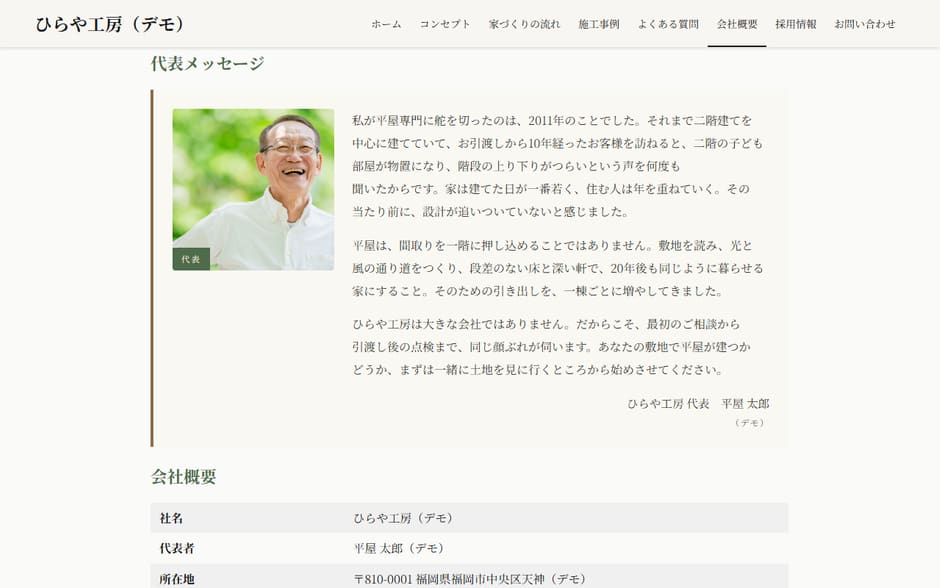Click the 会社概要 section heading
940x588 pixels.
(183, 477)
